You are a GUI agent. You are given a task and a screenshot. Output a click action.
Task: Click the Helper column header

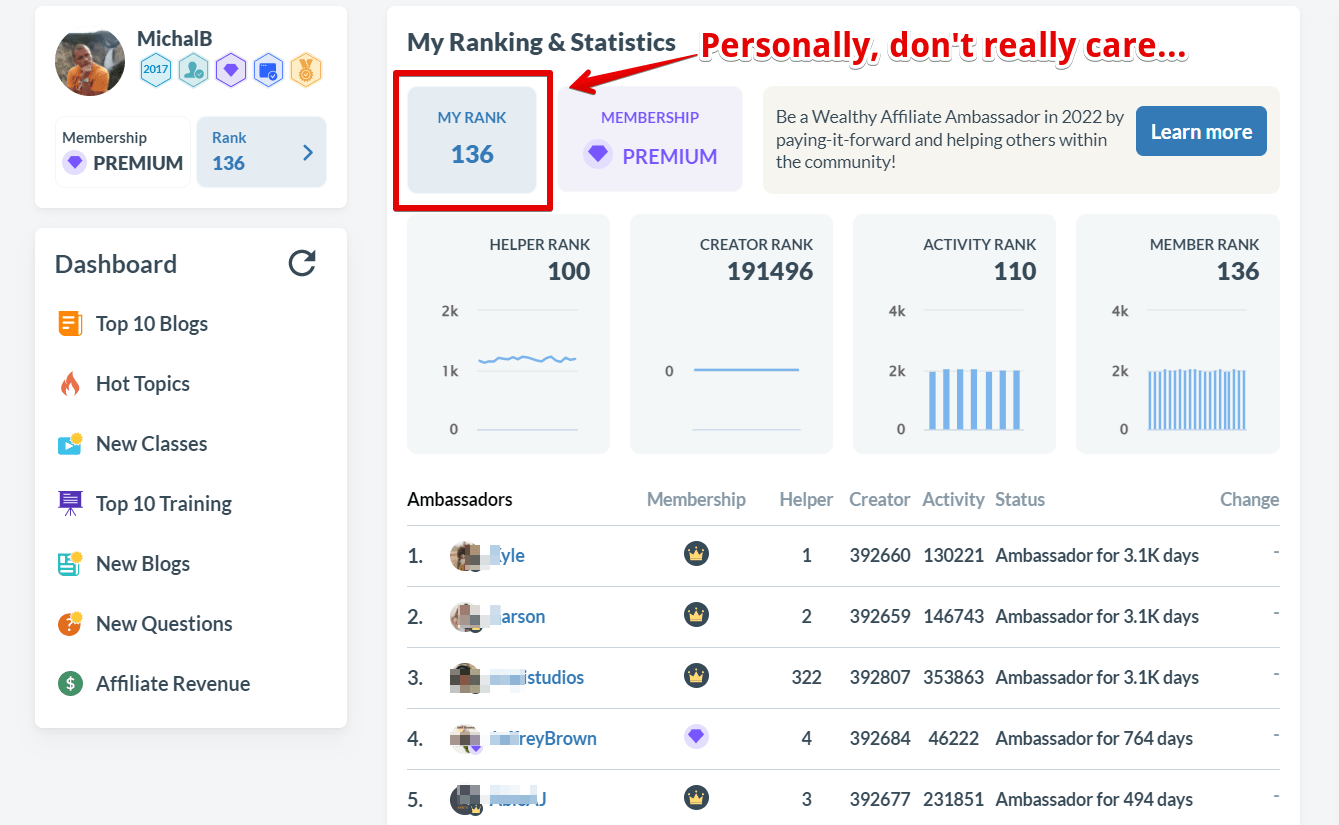click(806, 499)
